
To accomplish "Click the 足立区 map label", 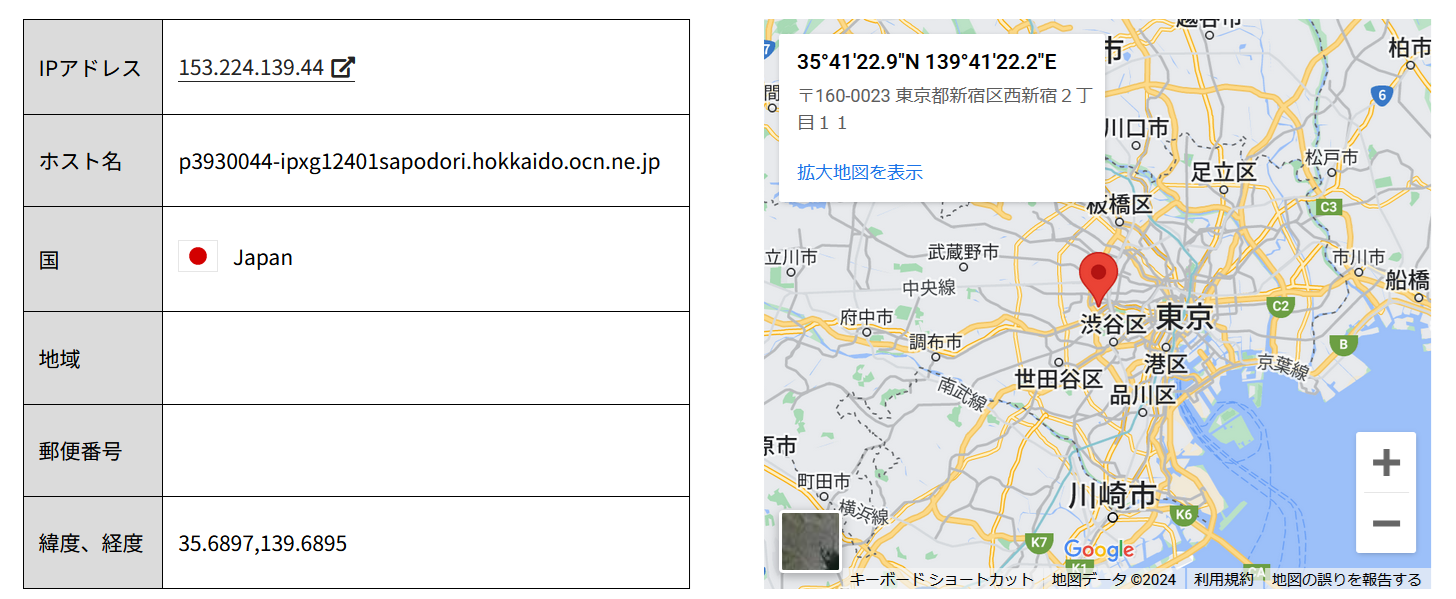I will click(x=1224, y=171).
